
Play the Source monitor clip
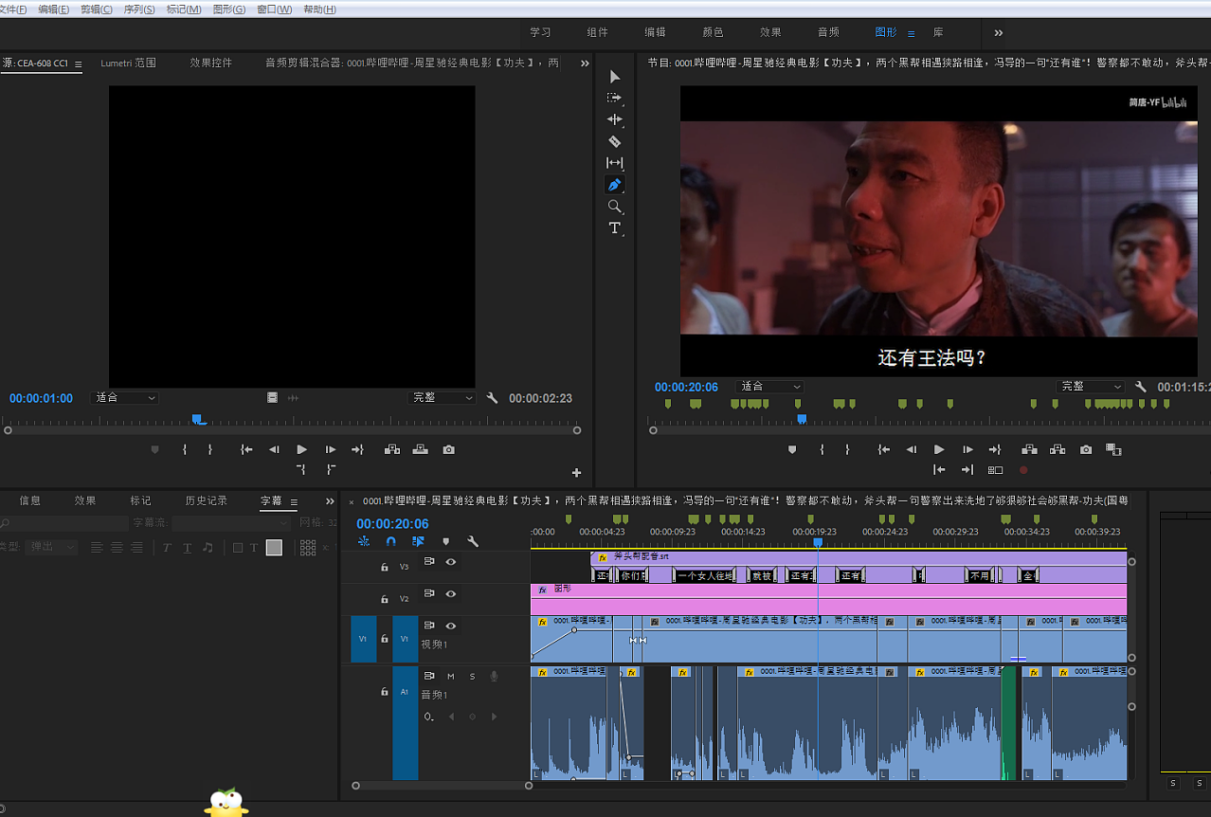coord(302,450)
